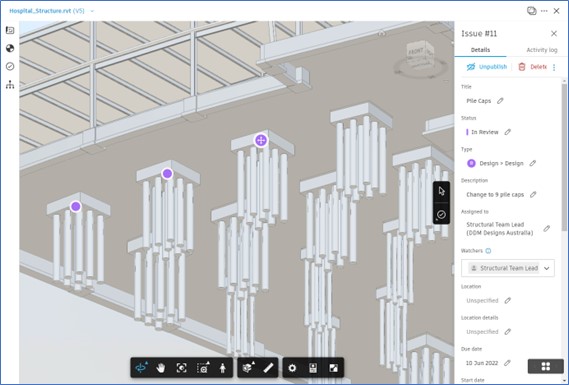Image resolution: width=569 pixels, height=385 pixels.
Task: Click the Fit to View icon
Action: click(x=181, y=368)
